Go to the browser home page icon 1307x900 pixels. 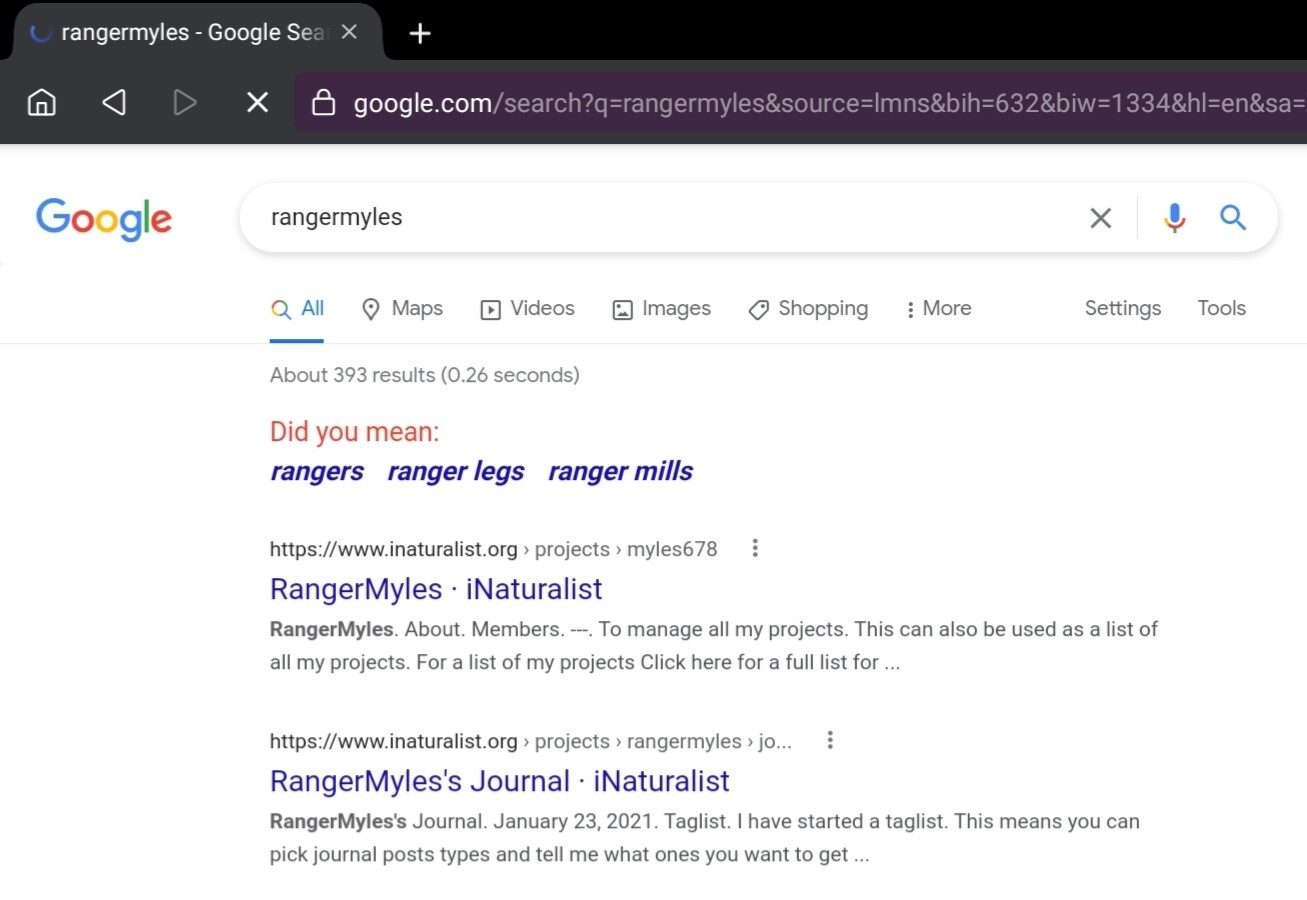tap(41, 102)
